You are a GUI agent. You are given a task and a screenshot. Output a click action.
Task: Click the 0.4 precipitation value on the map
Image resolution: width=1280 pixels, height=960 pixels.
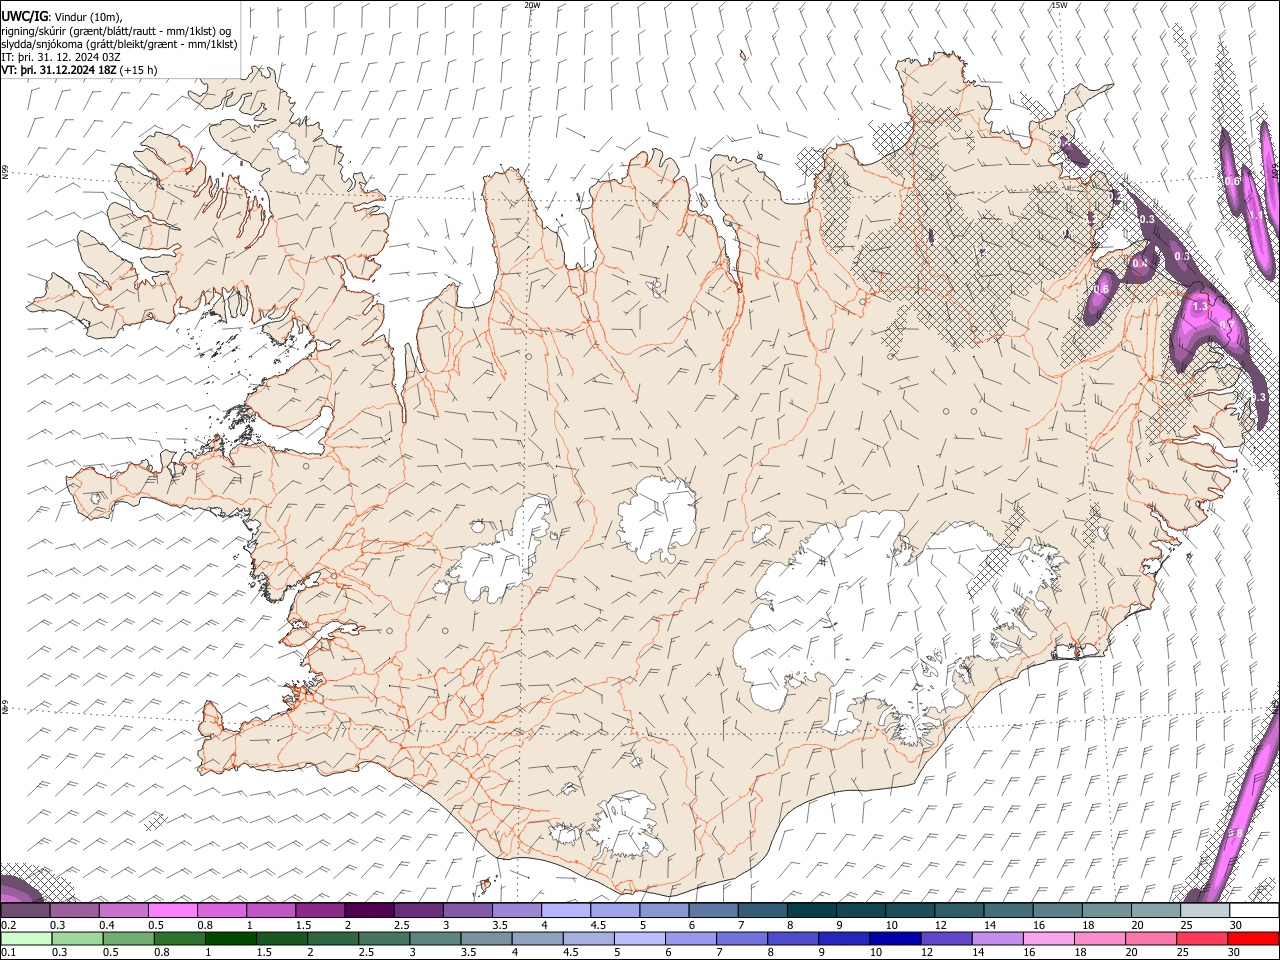(x=1140, y=263)
